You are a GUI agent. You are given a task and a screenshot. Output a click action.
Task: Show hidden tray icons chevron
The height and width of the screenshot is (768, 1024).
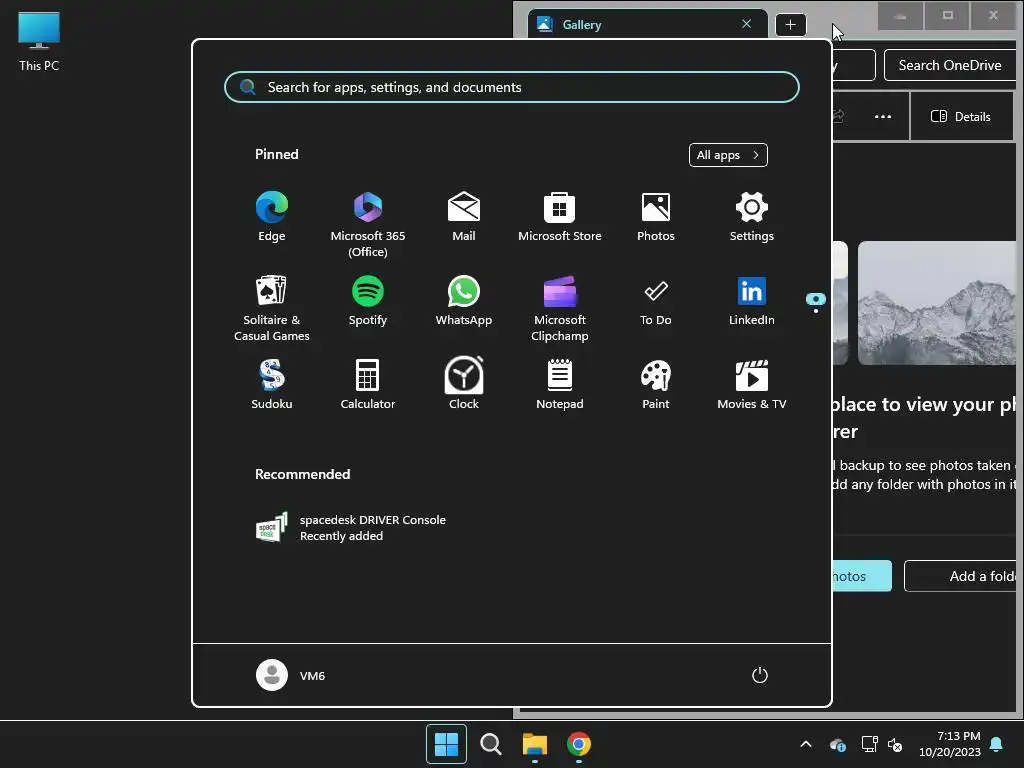coord(806,744)
